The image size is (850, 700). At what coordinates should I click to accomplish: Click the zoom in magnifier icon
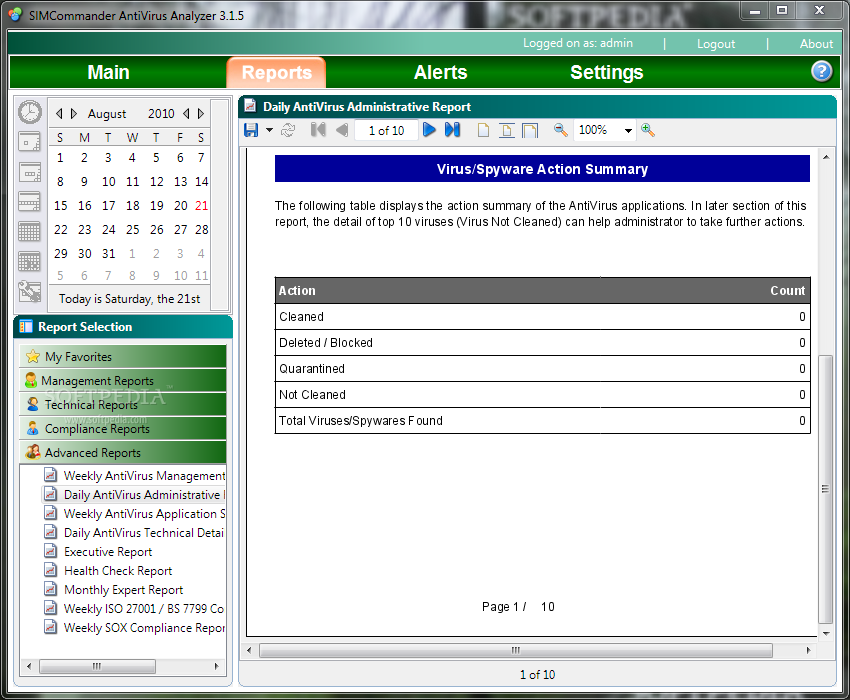pyautogui.click(x=648, y=130)
